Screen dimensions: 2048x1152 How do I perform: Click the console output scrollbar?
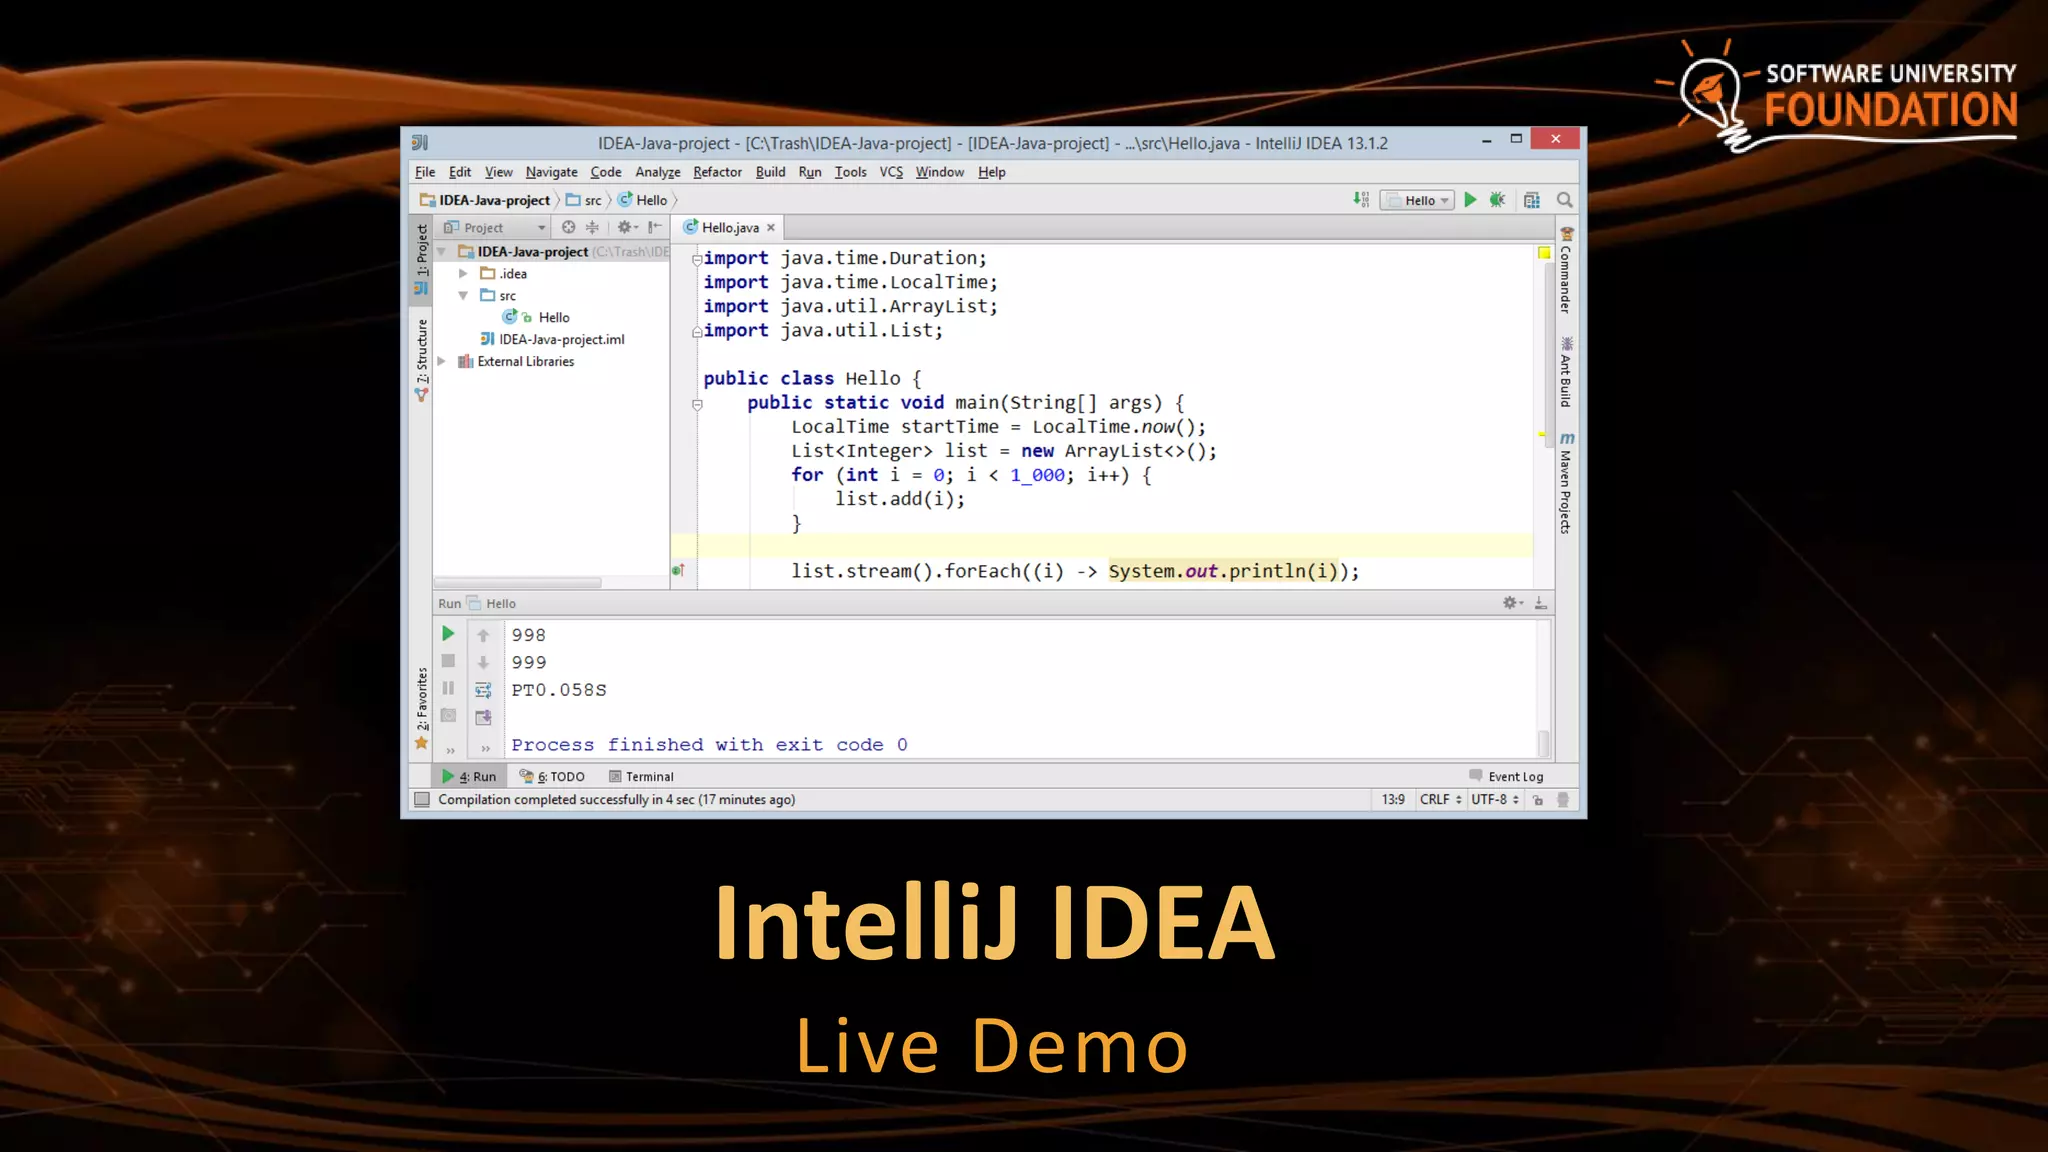pos(1544,743)
